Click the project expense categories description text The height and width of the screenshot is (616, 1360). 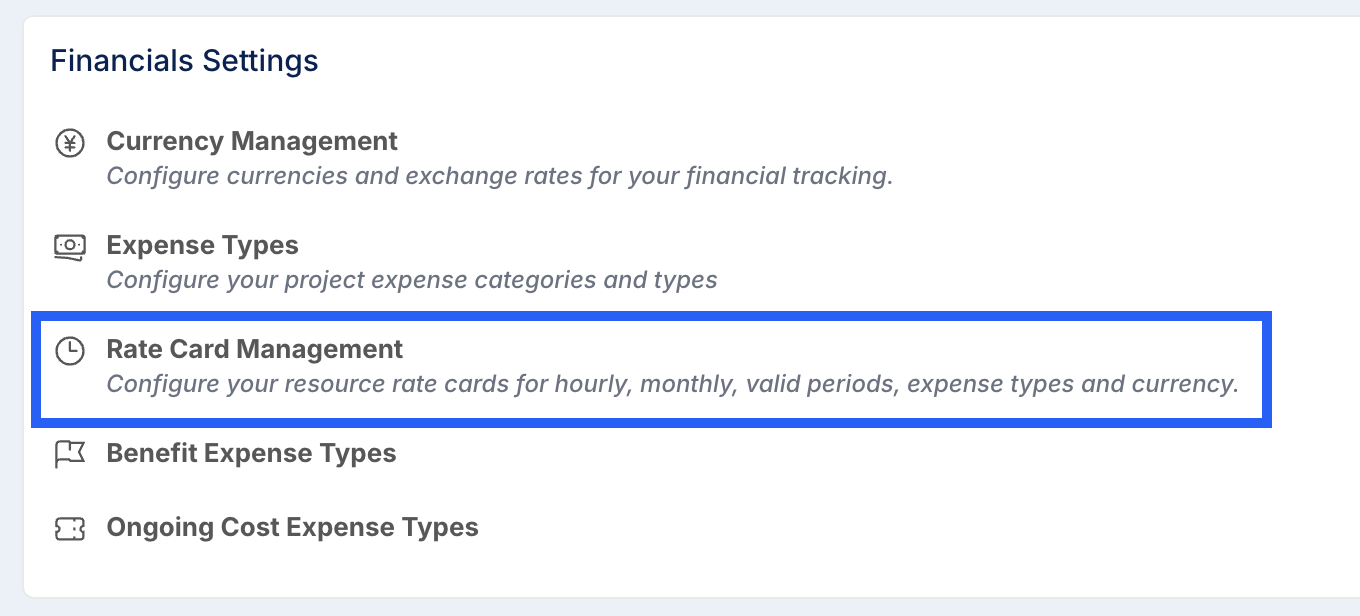click(x=412, y=280)
